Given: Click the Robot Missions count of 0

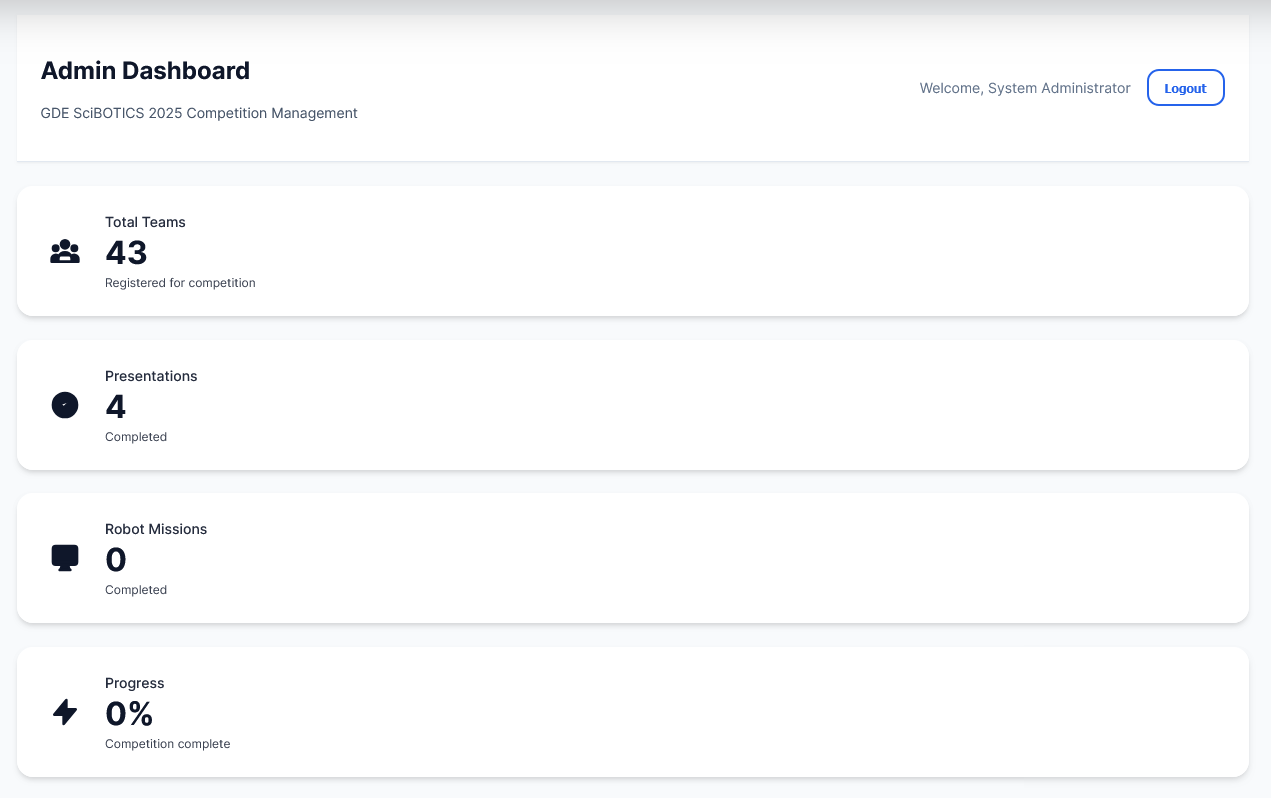Looking at the screenshot, I should [x=116, y=560].
